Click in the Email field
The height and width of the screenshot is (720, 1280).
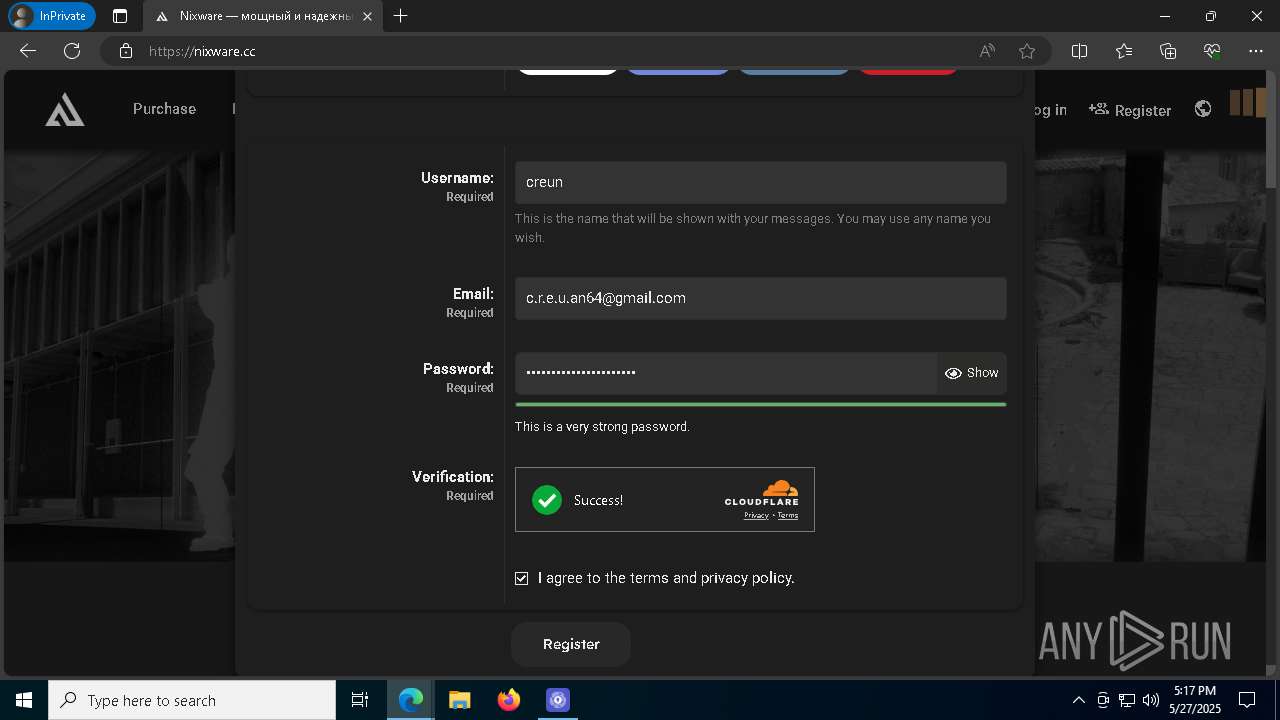pos(761,298)
